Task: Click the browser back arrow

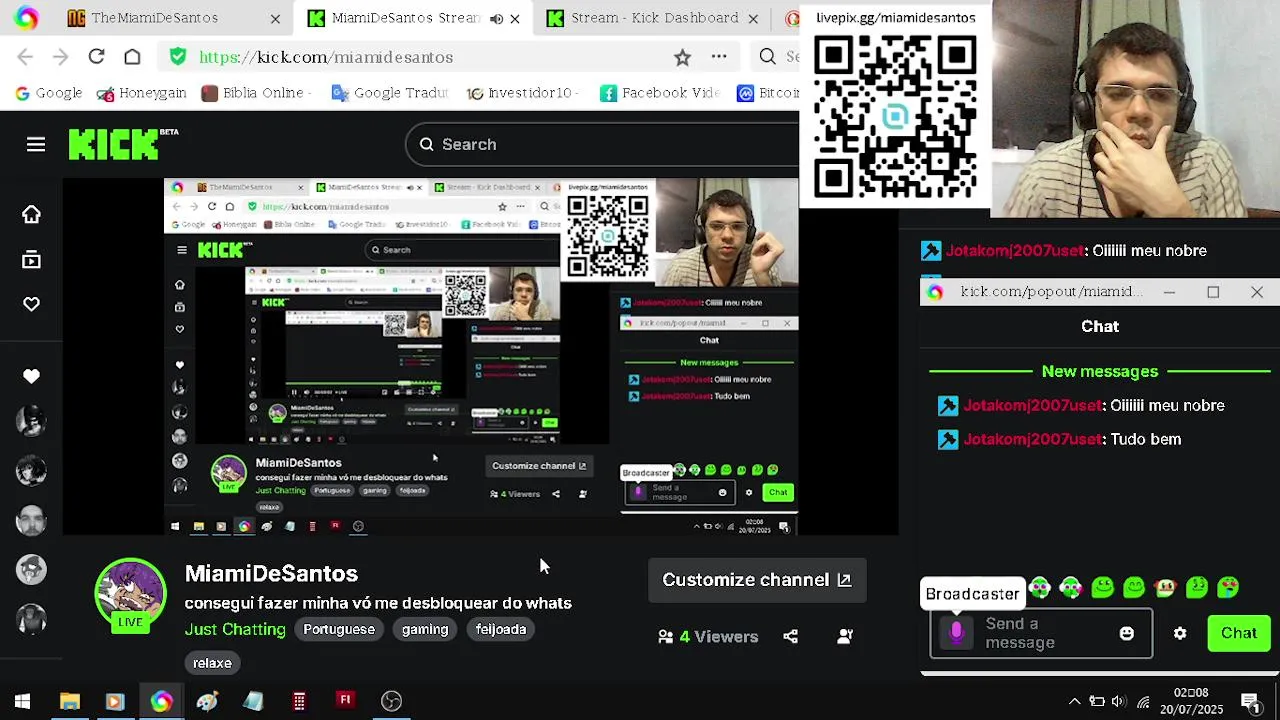Action: [x=25, y=57]
